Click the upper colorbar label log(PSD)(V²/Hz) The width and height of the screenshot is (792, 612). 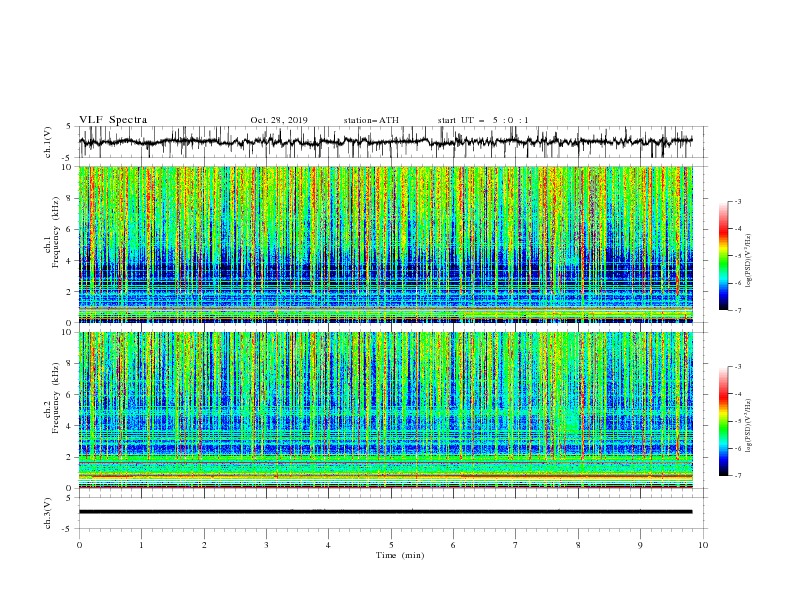point(748,261)
